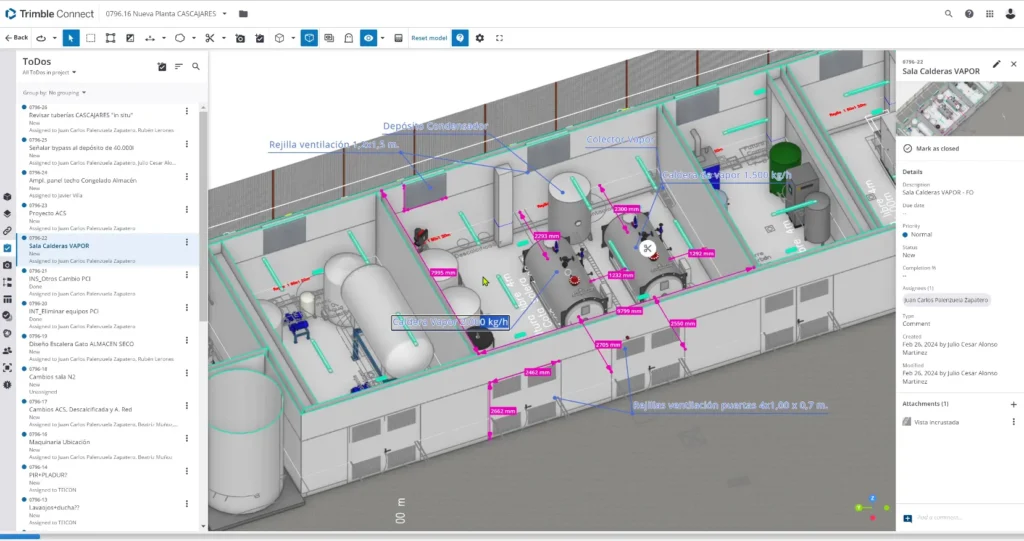Go back using the Back arrow
1024x541 pixels.
click(x=16, y=38)
